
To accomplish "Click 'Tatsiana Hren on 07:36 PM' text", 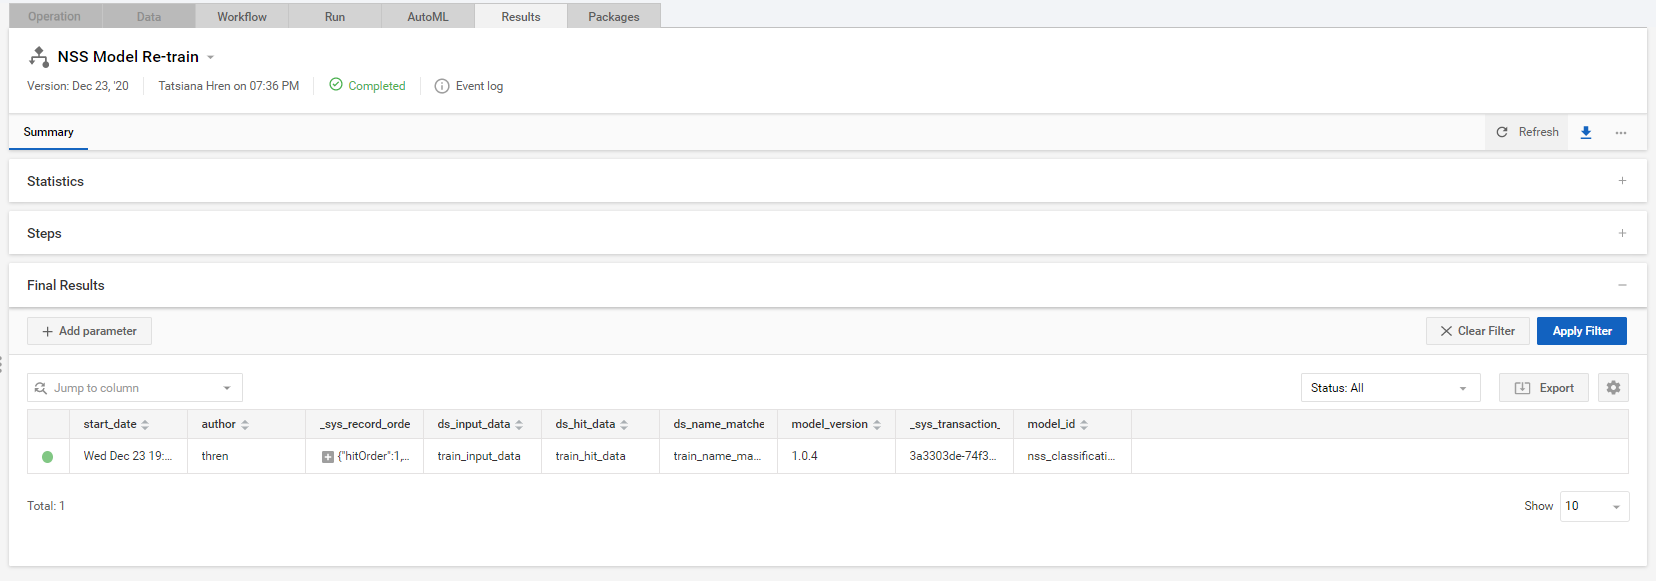I will click(229, 86).
